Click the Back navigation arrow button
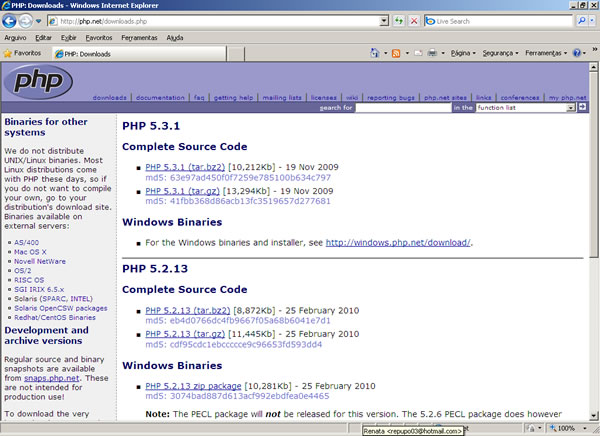 coord(9,21)
